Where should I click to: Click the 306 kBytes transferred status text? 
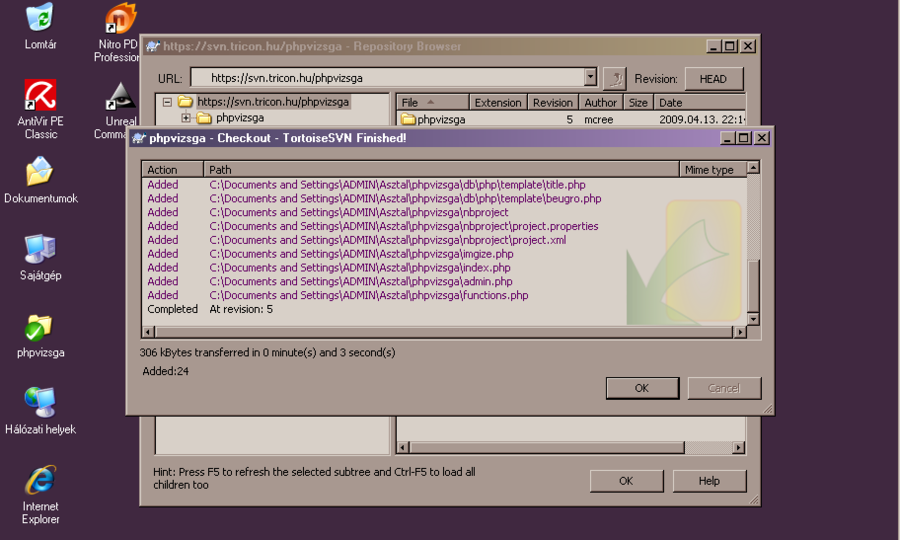267,352
